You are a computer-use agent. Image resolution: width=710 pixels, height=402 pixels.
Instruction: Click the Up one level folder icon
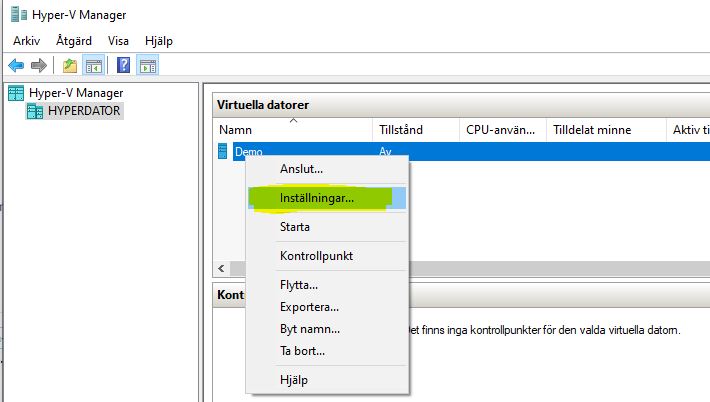pyautogui.click(x=70, y=66)
